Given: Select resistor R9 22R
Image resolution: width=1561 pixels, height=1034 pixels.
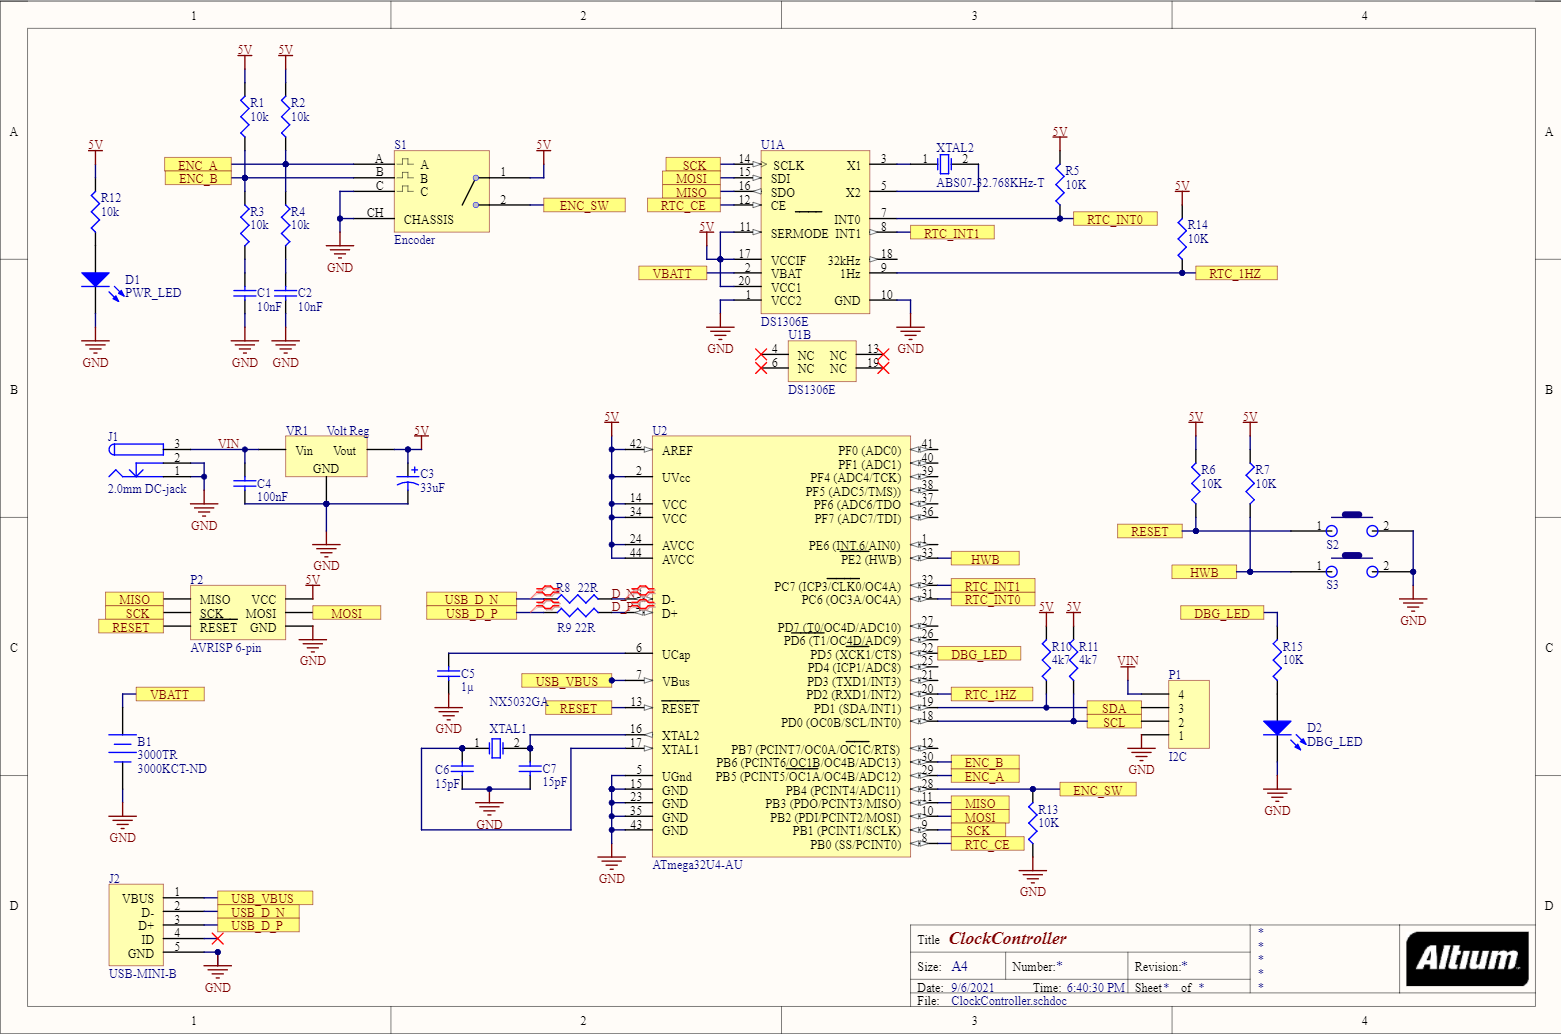Looking at the screenshot, I should point(577,612).
